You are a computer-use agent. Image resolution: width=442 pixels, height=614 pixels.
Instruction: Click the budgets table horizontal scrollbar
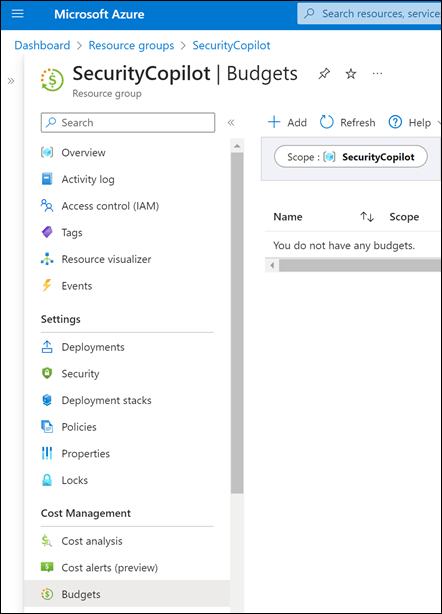[360, 266]
